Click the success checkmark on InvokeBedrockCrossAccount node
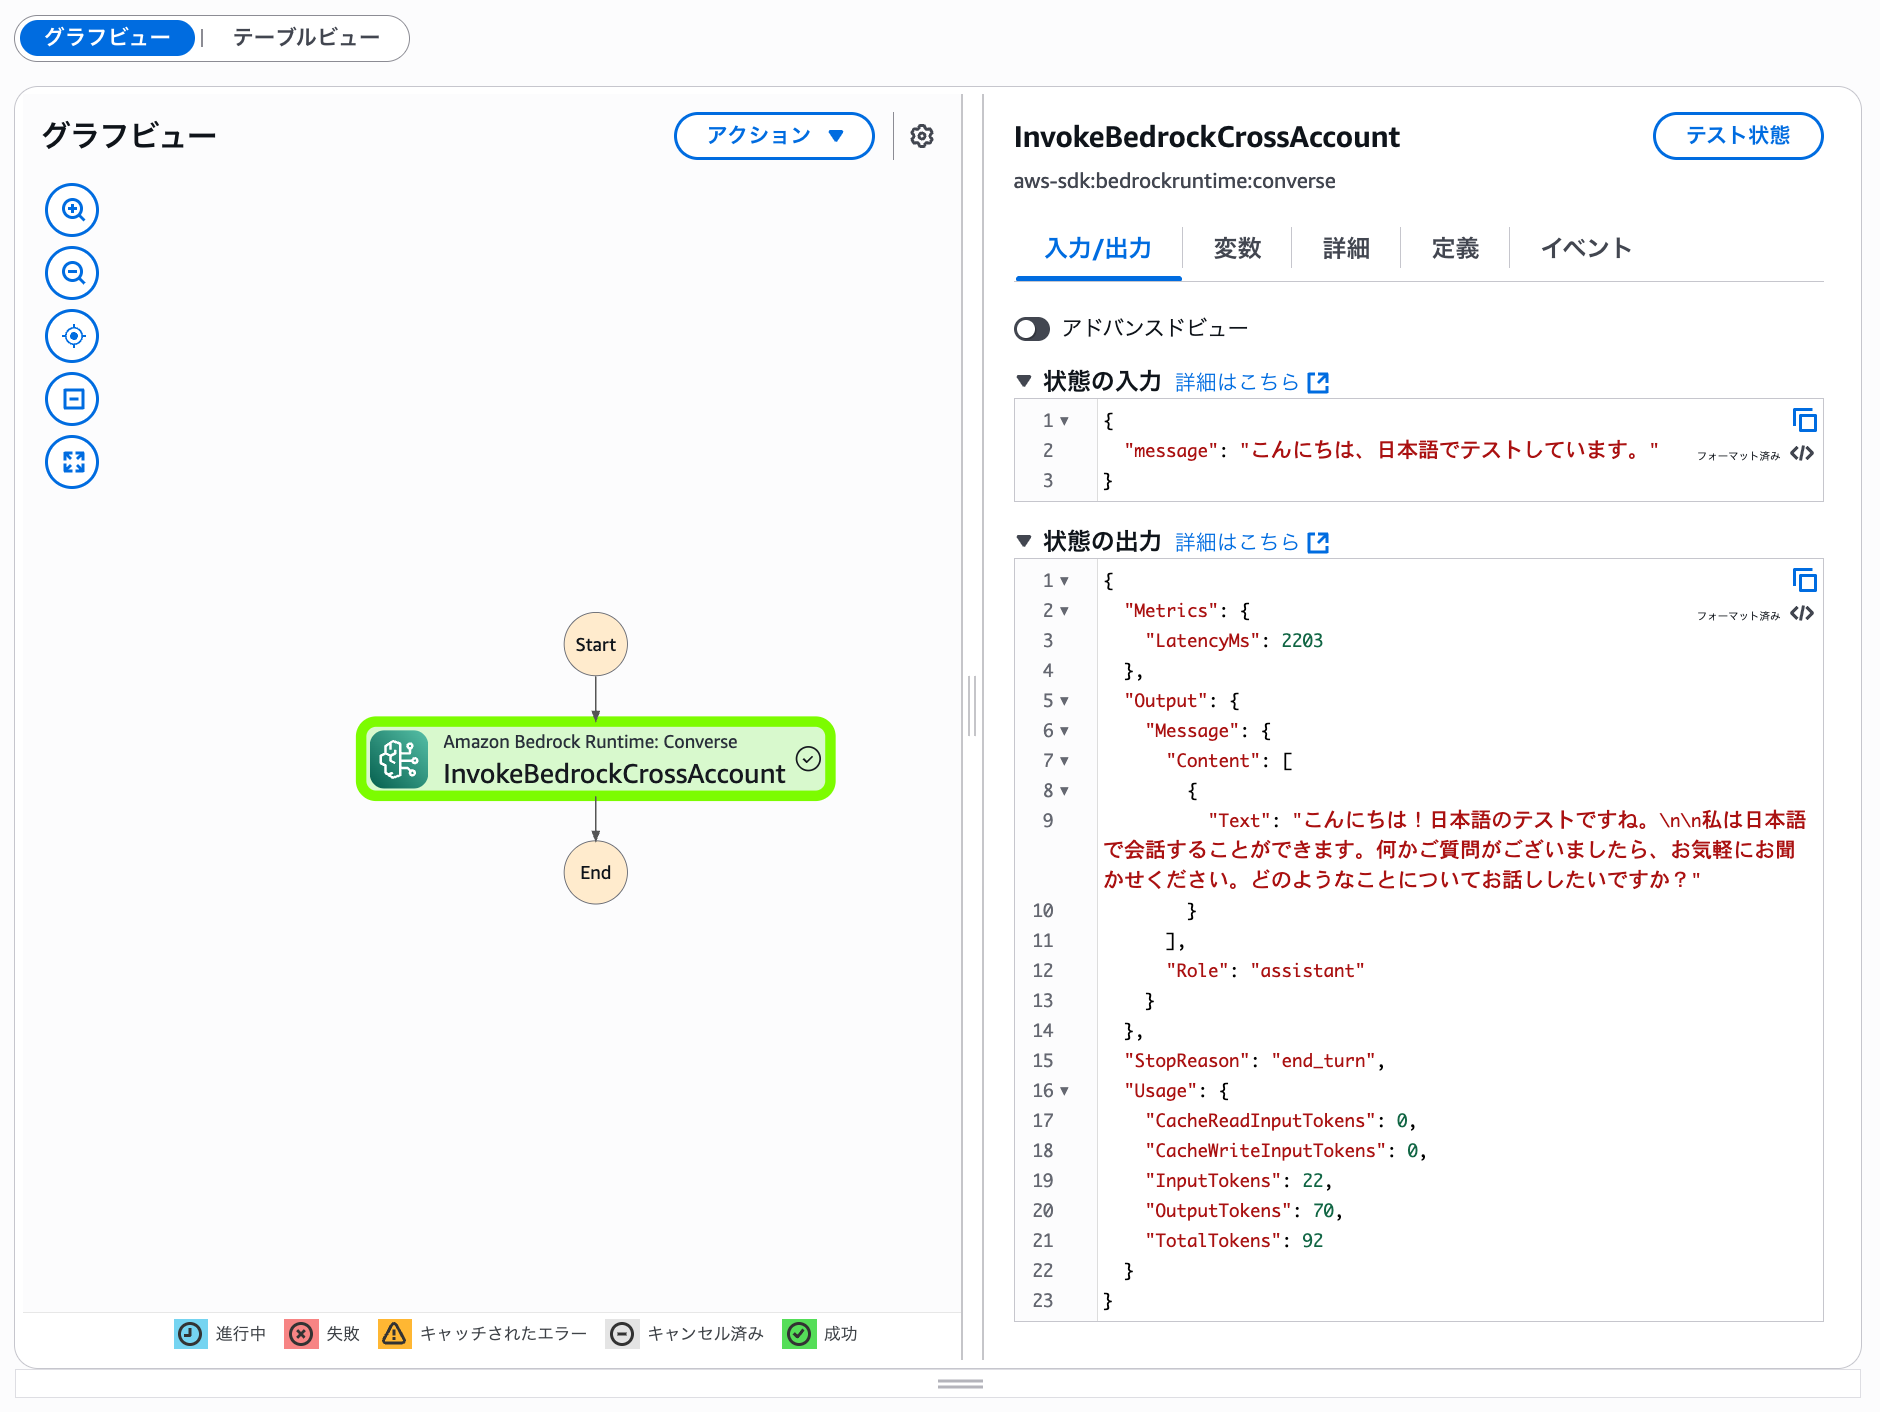Image resolution: width=1880 pixels, height=1412 pixels. click(x=808, y=759)
